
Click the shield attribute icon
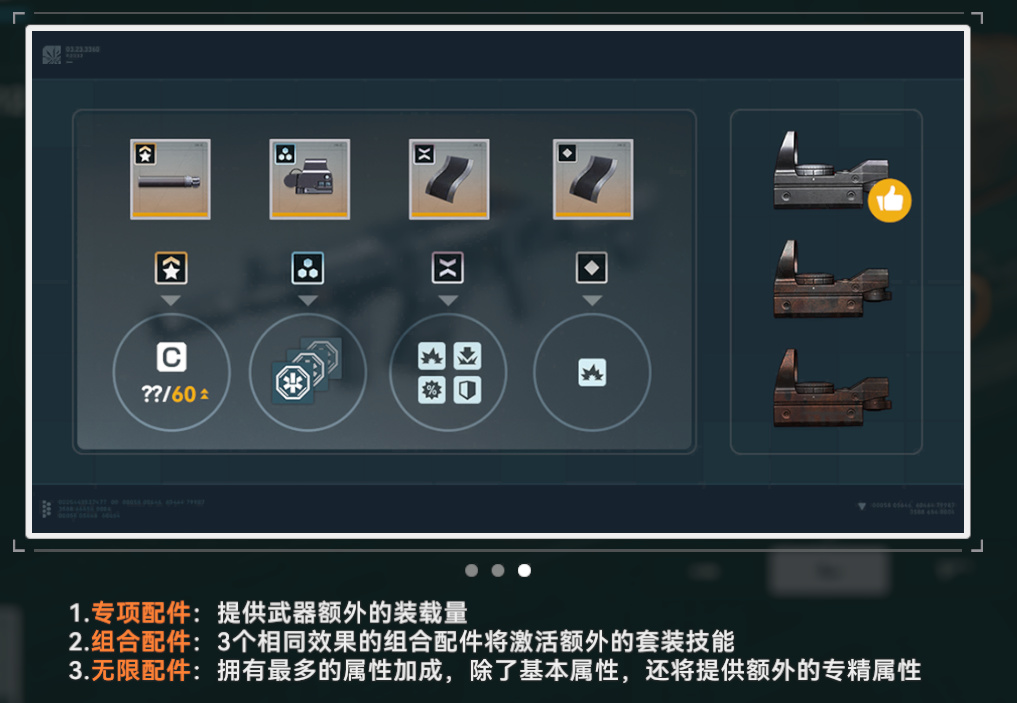point(467,390)
